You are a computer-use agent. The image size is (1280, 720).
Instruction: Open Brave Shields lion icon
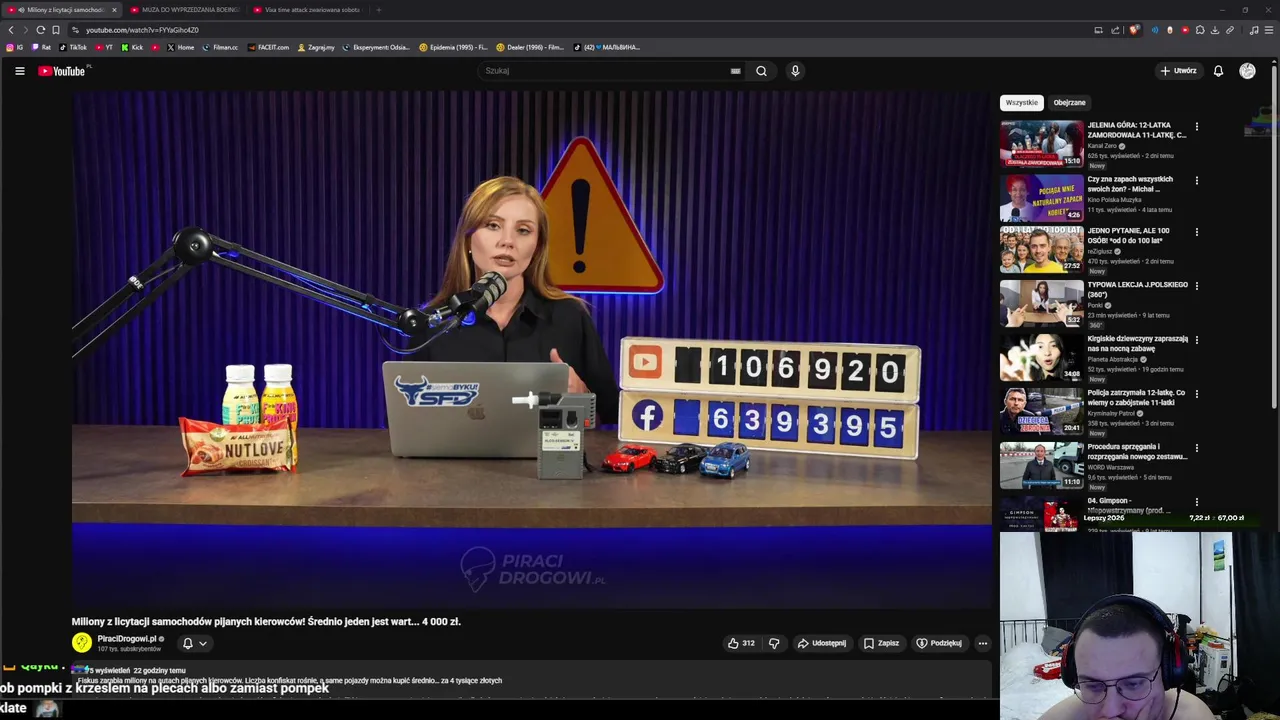click(x=1133, y=30)
